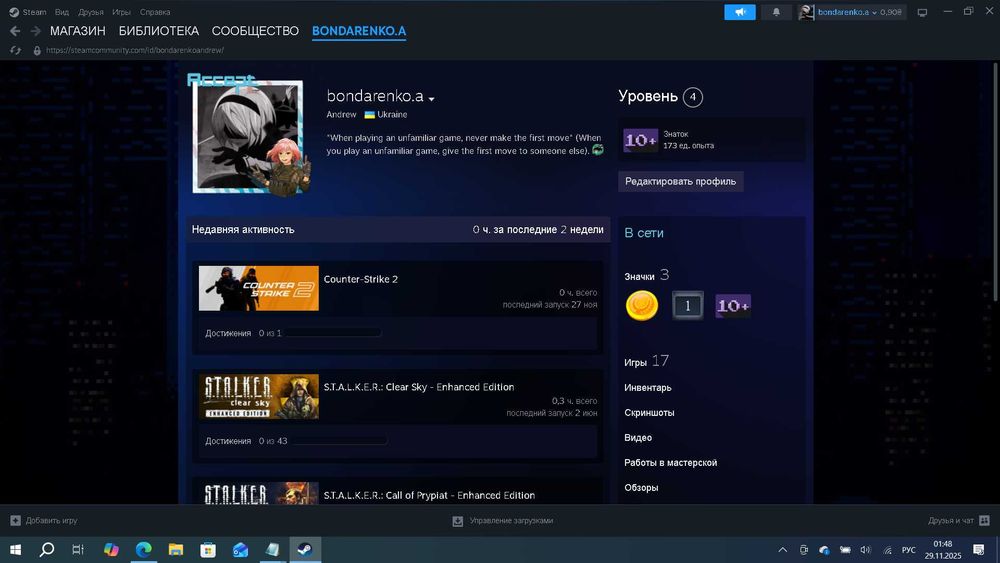Click S.T.A.L.K.E.R. Clear Sky thumbnail
This screenshot has width=1000, height=563.
point(258,397)
